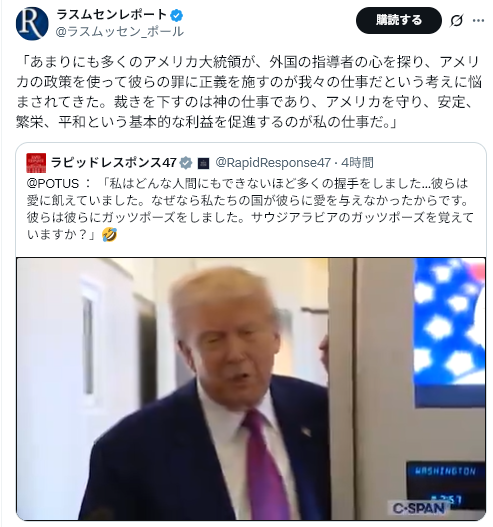493x527 pixels.
Task: Open the @POTUS mention link
Action: coord(53,184)
